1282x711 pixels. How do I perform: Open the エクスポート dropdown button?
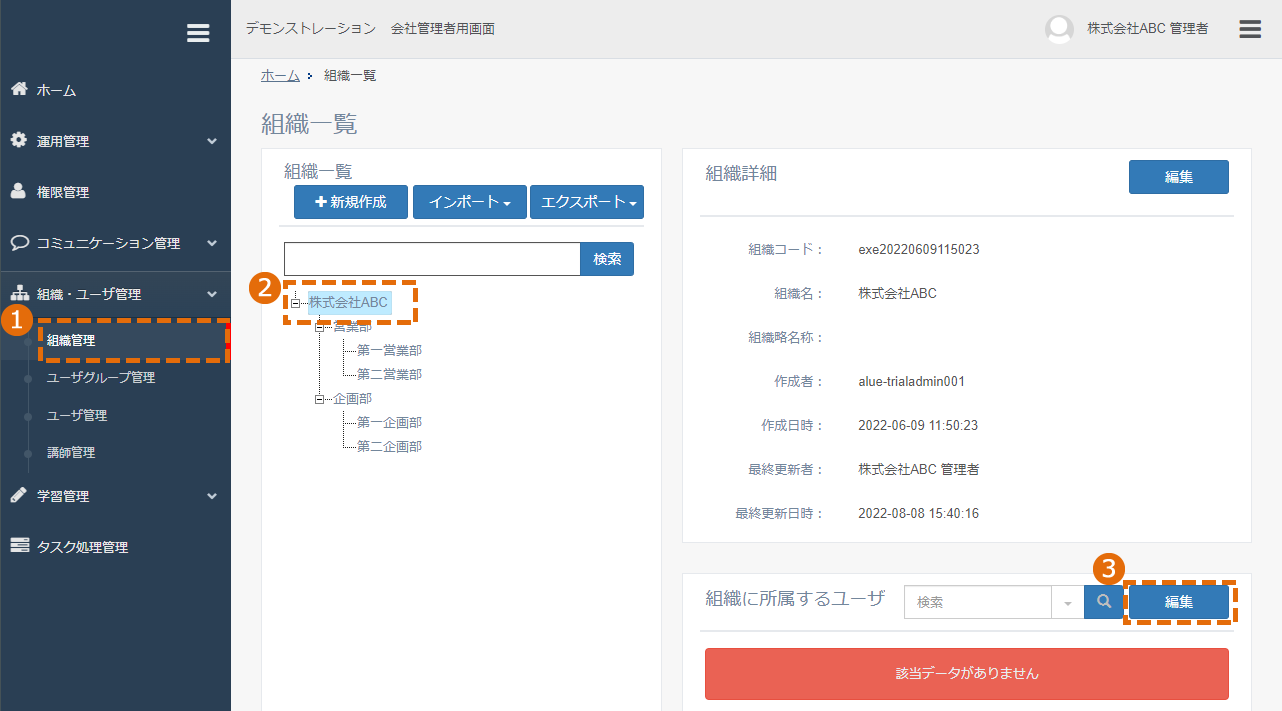click(587, 202)
